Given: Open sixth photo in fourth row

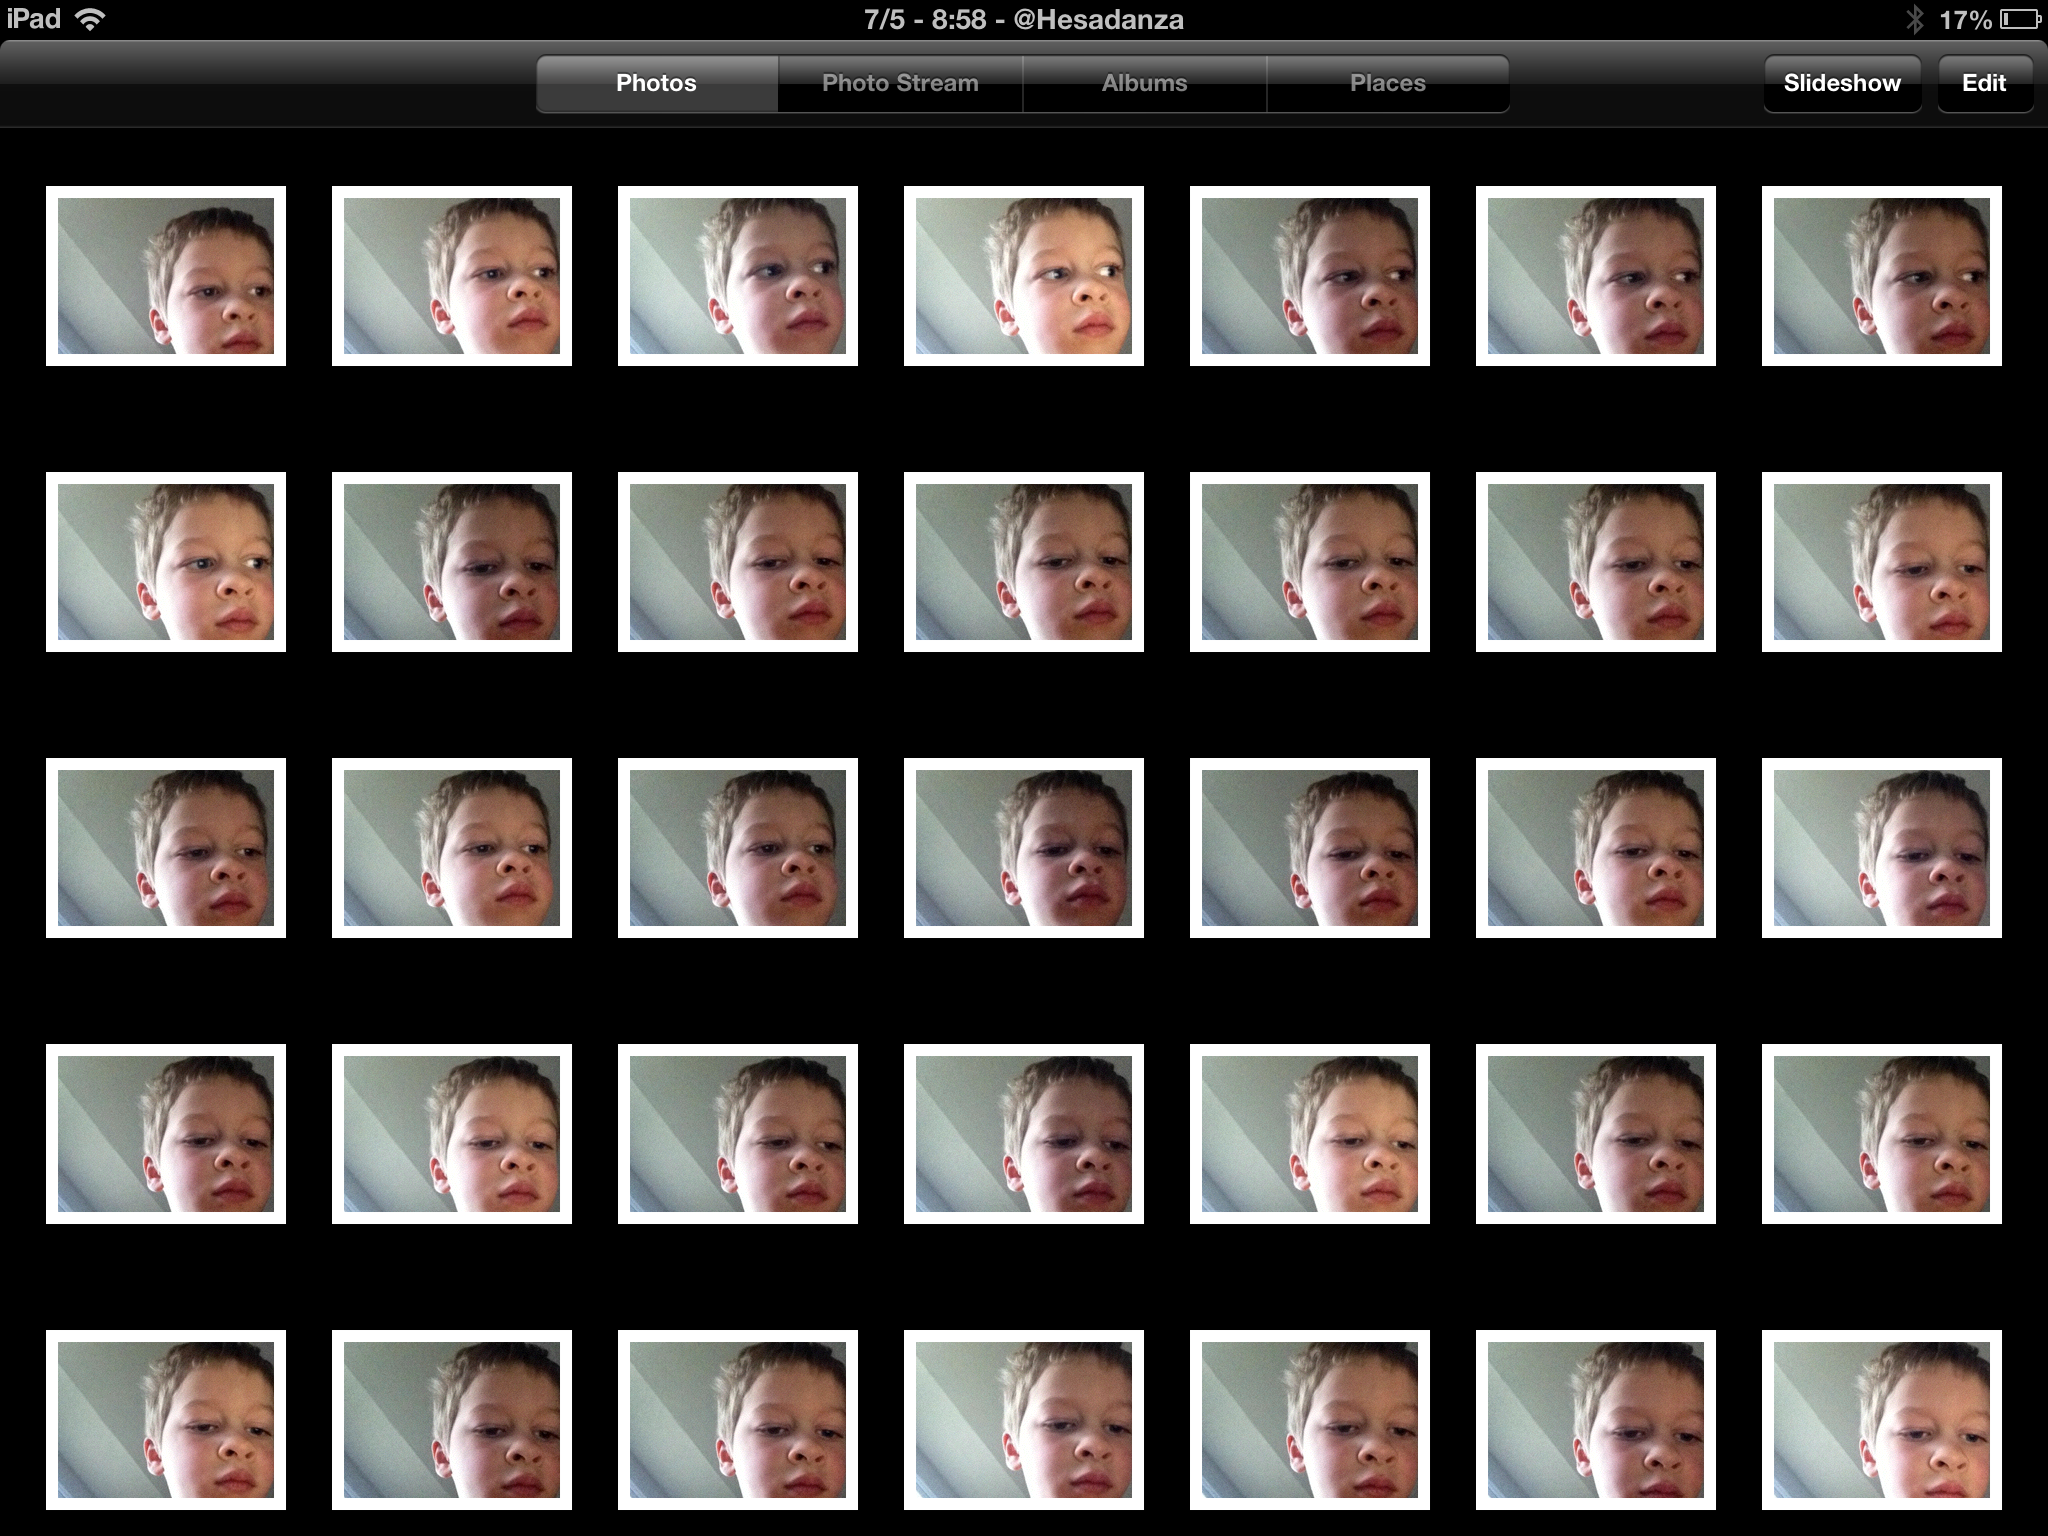Looking at the screenshot, I should pos(1595,1134).
